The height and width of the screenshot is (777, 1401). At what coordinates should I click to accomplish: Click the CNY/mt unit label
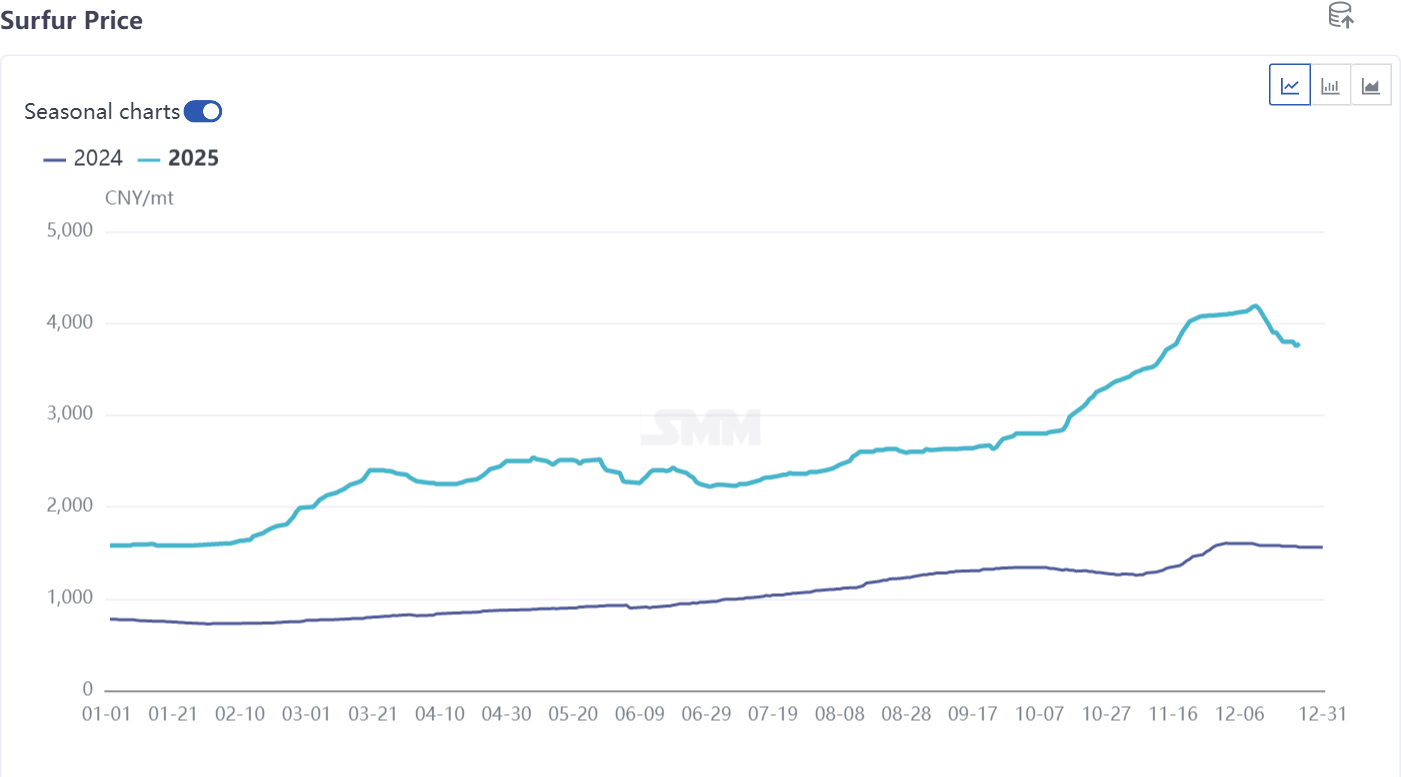click(139, 198)
